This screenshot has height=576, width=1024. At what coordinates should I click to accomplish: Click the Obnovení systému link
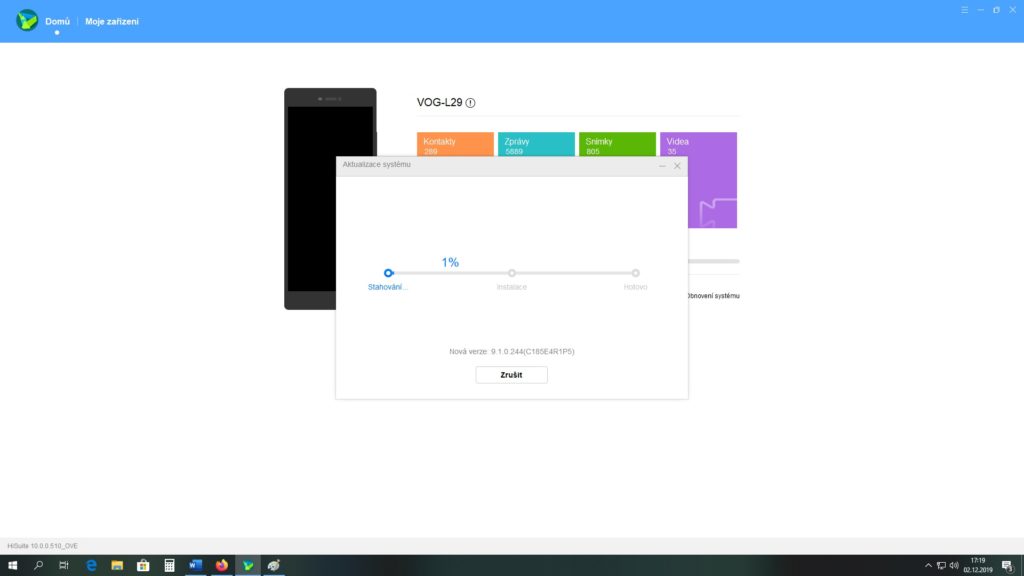click(x=713, y=296)
